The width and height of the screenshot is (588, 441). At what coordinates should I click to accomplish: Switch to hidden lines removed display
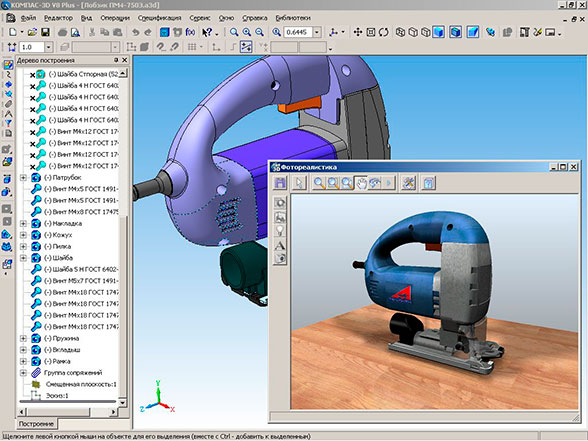413,32
